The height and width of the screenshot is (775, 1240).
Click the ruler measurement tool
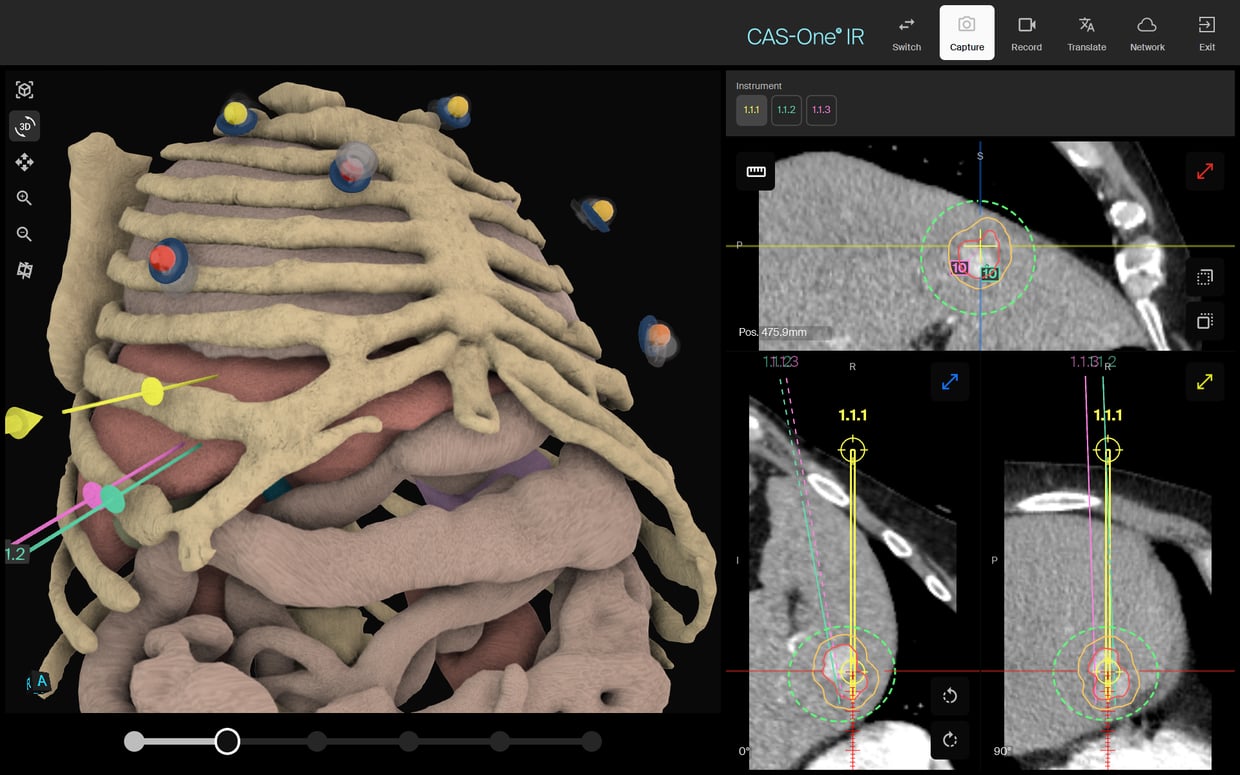756,172
